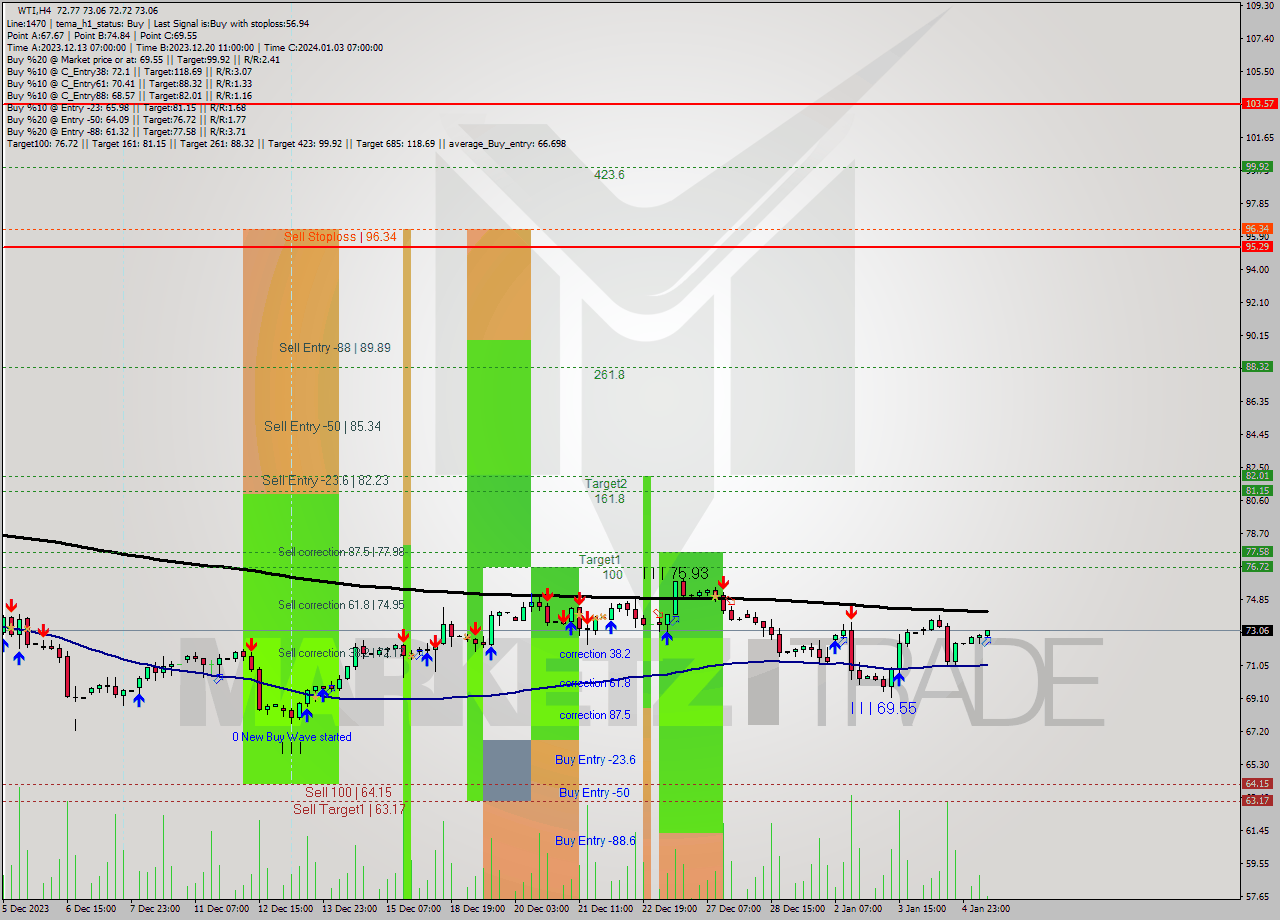
Task: Select the 'Buy Entry -23.6' label
Action: click(595, 760)
